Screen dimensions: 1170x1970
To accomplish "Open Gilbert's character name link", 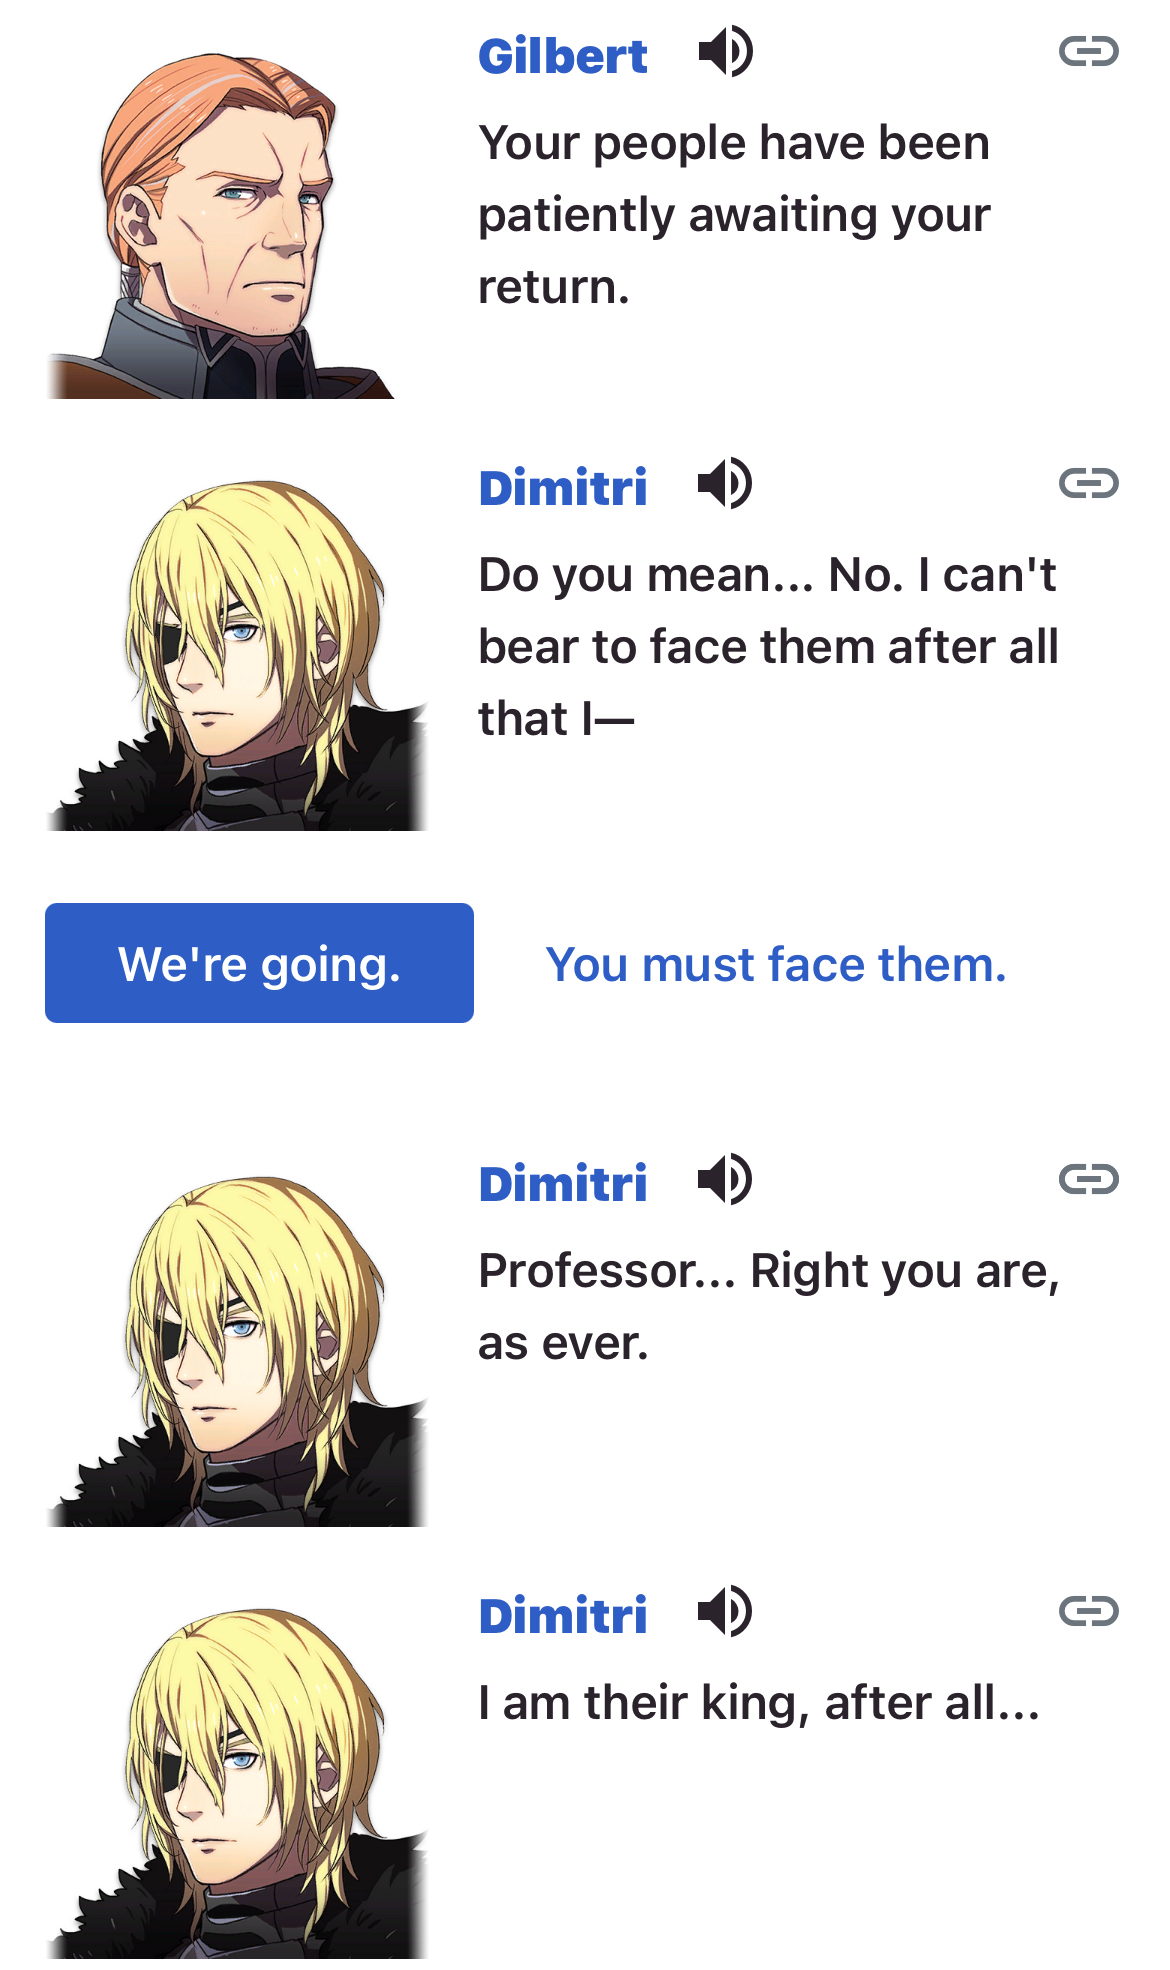I will 563,56.
